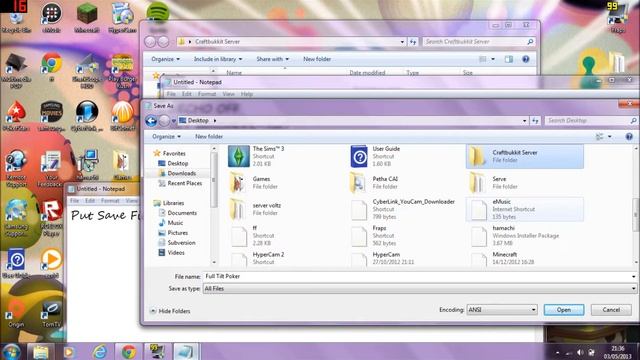640x360 pixels.
Task: Select Pictures under Libraries
Action: pos(173,233)
